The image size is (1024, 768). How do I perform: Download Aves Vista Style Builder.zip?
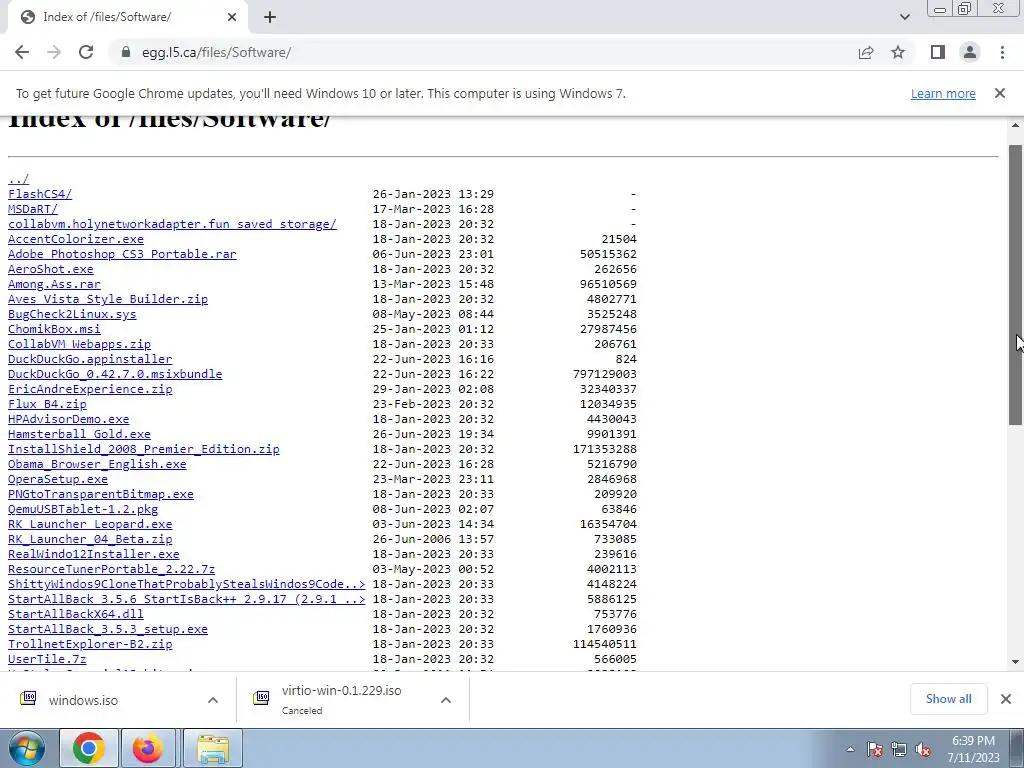pos(108,299)
